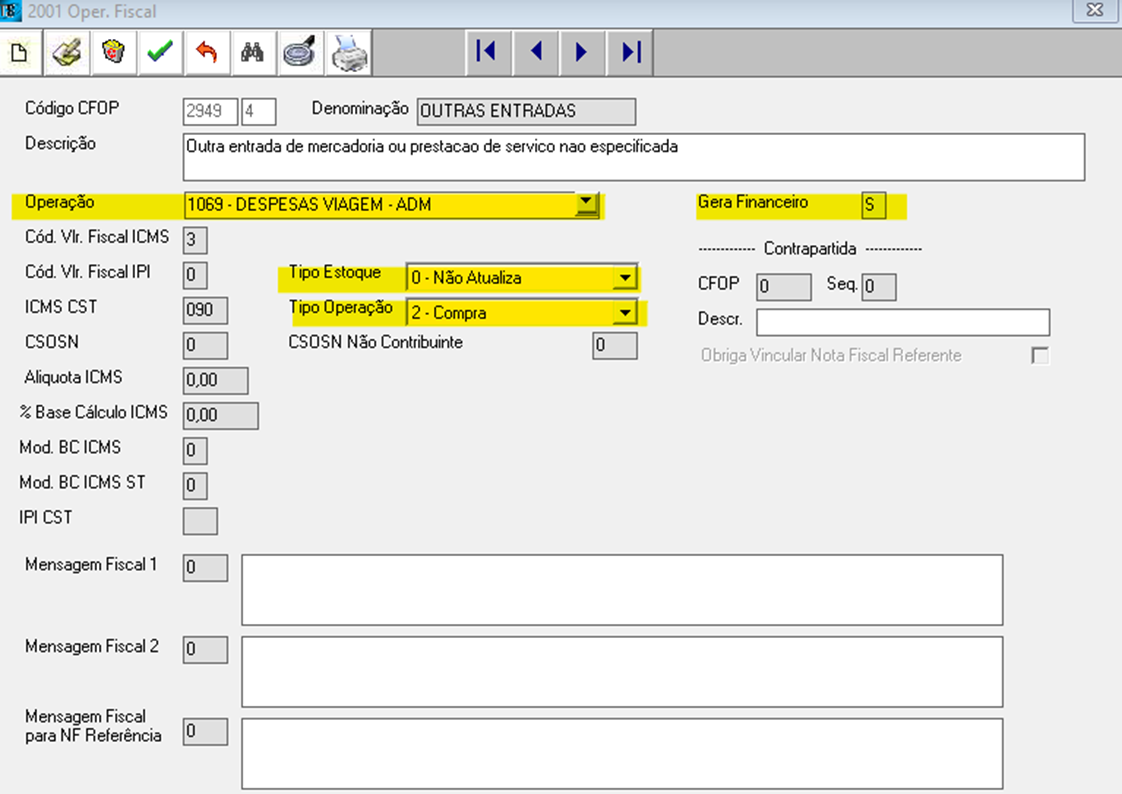
Task: Expand the Tipo Operação dropdown arrow
Action: click(x=625, y=313)
